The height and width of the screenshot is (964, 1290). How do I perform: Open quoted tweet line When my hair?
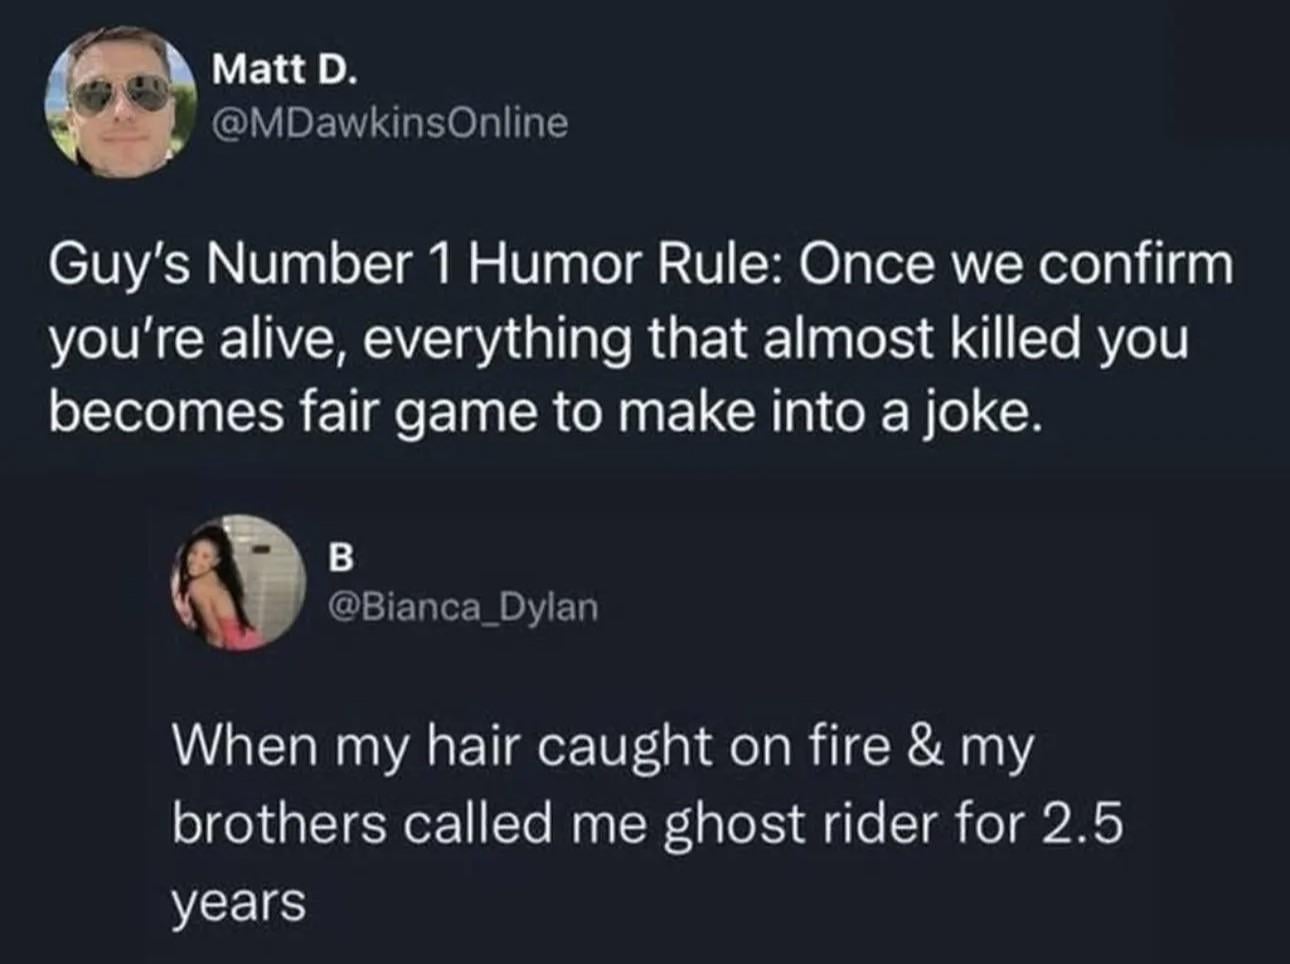point(603,749)
